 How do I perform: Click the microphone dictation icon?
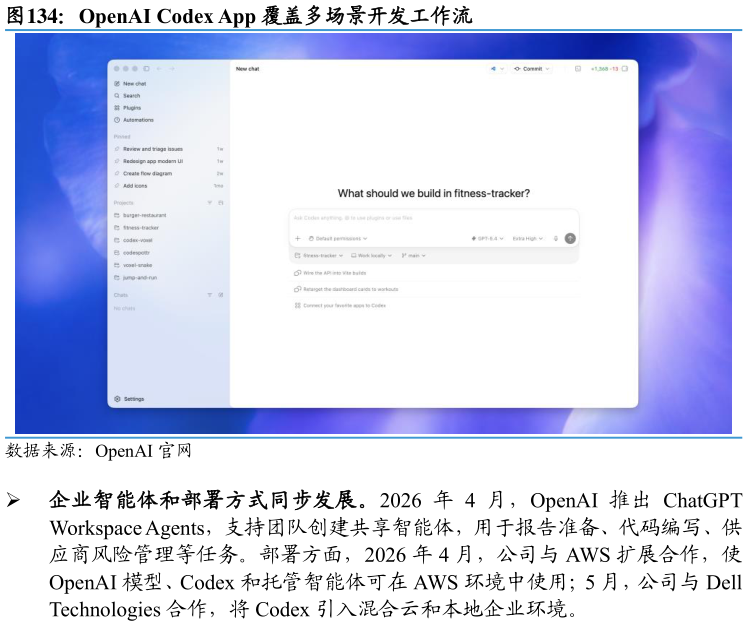point(556,239)
